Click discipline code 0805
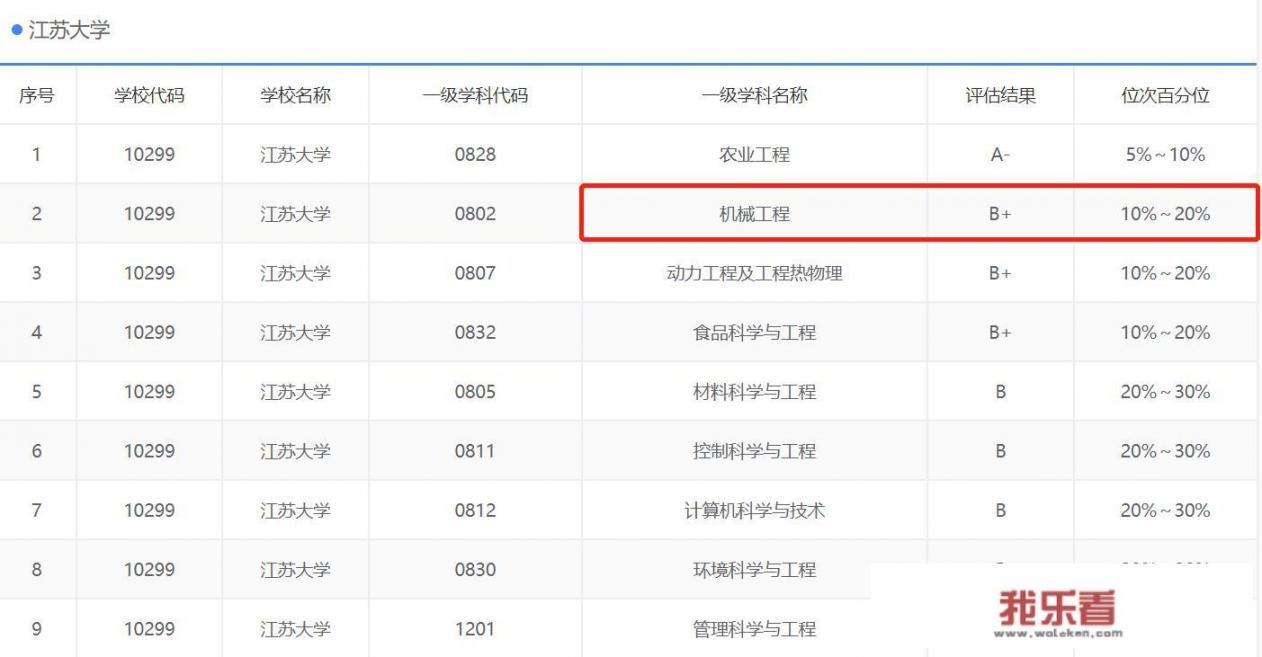 coord(475,392)
